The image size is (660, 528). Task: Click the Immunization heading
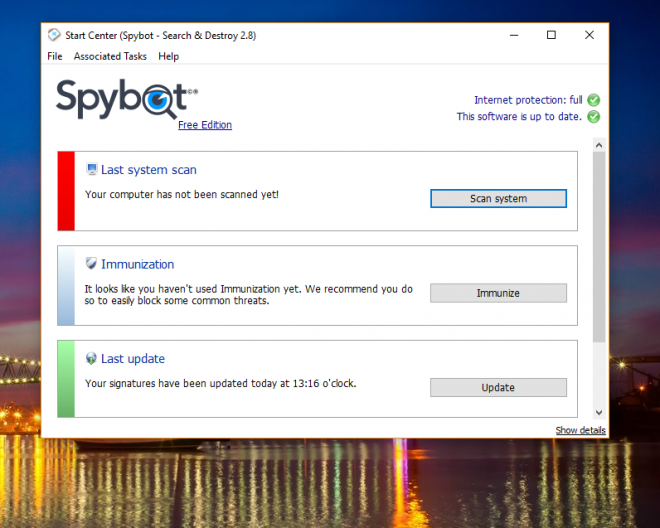[138, 264]
